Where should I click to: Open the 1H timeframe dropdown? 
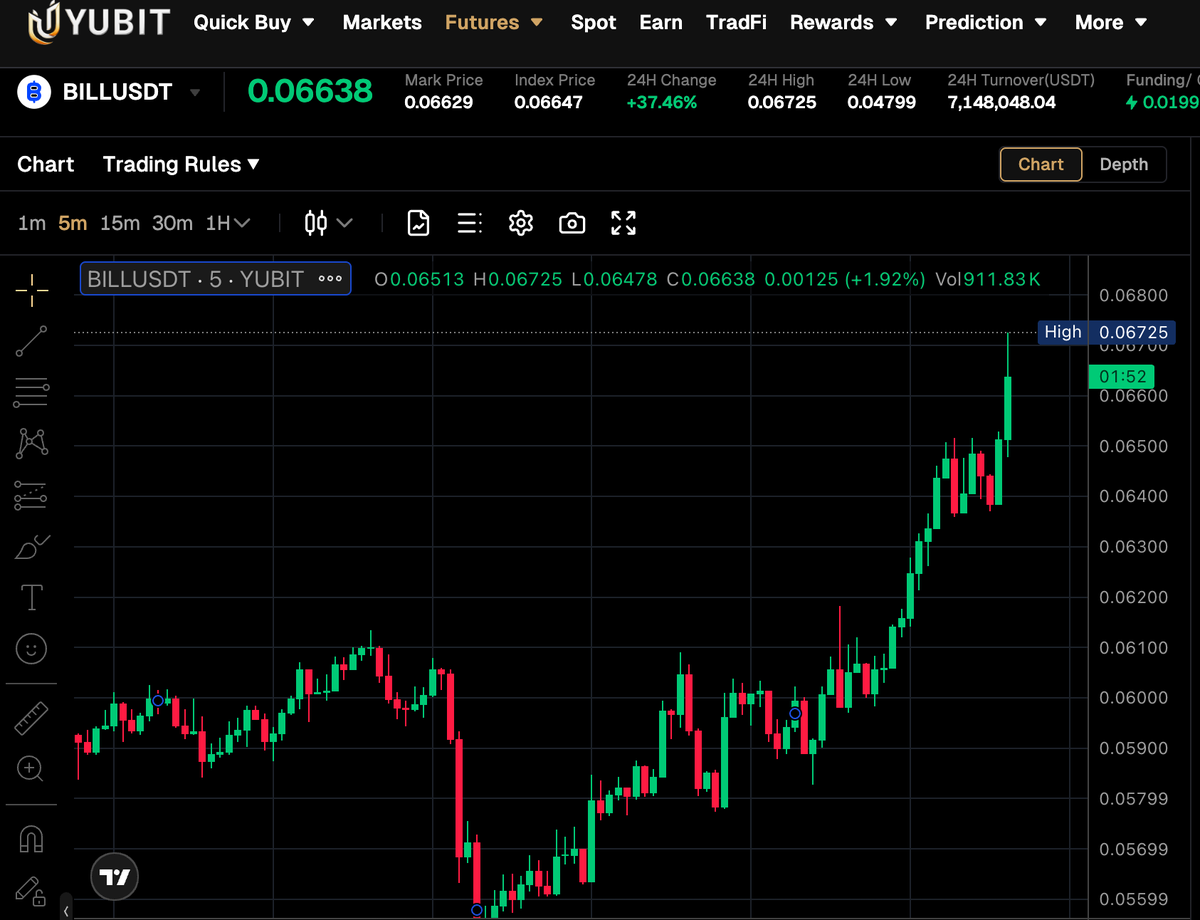pyautogui.click(x=228, y=223)
